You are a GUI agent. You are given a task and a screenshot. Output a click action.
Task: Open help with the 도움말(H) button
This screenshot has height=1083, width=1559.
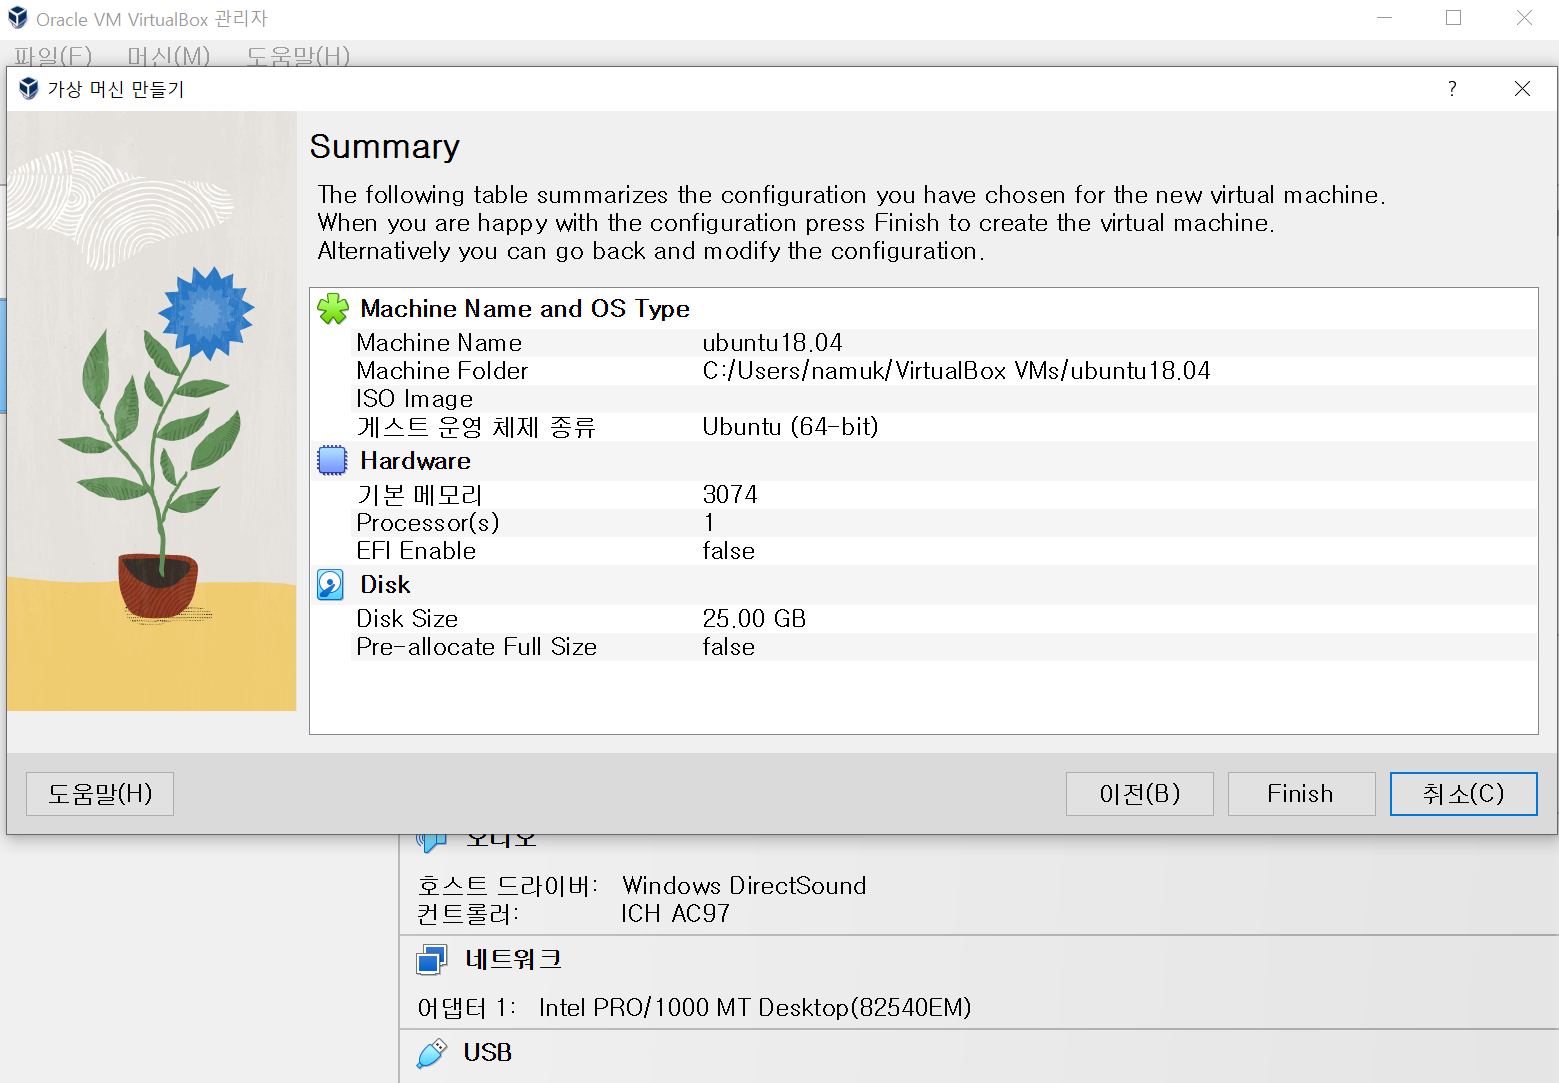[100, 794]
